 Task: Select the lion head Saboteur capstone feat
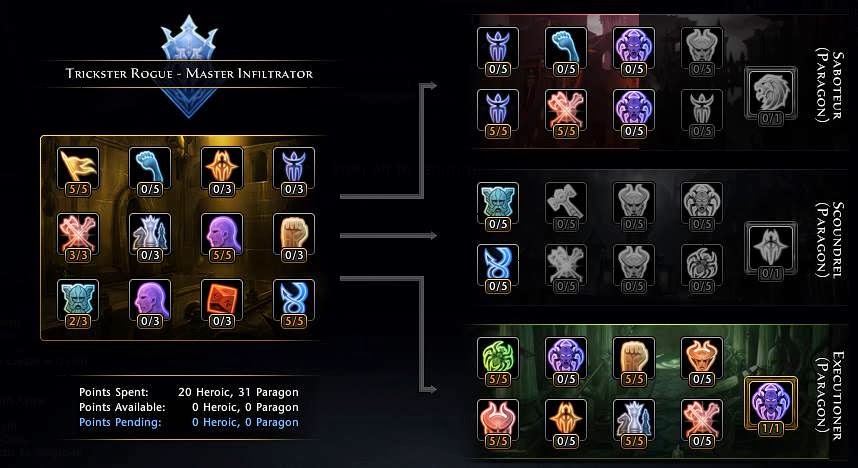click(770, 96)
